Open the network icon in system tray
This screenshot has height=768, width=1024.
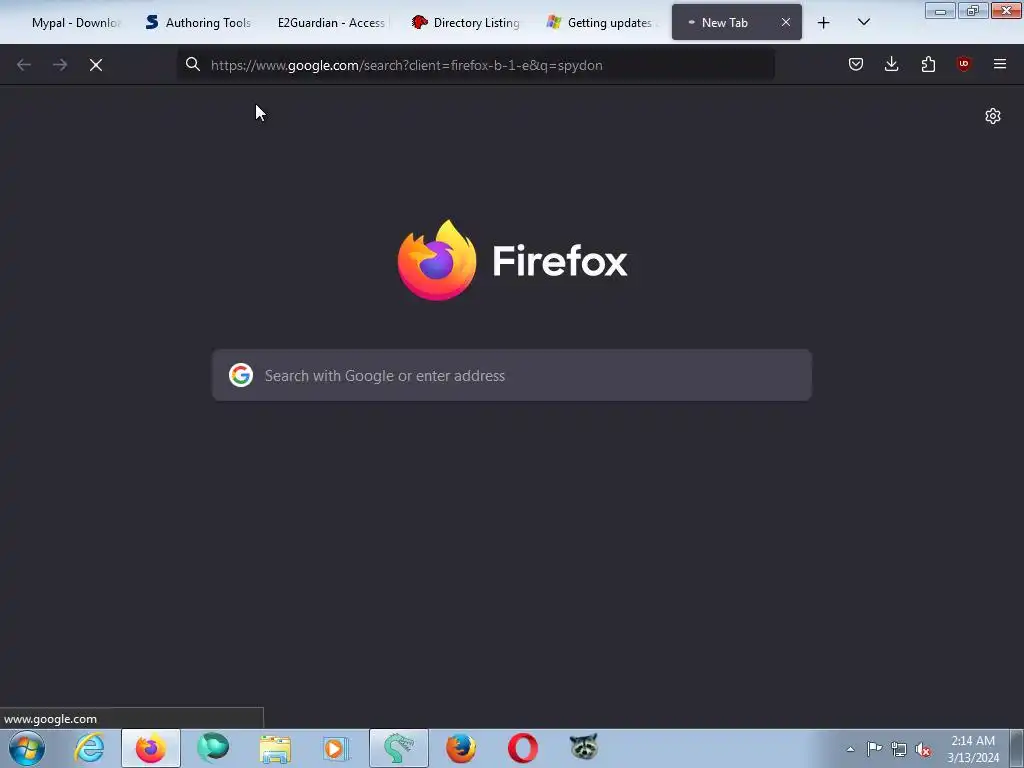click(x=899, y=749)
